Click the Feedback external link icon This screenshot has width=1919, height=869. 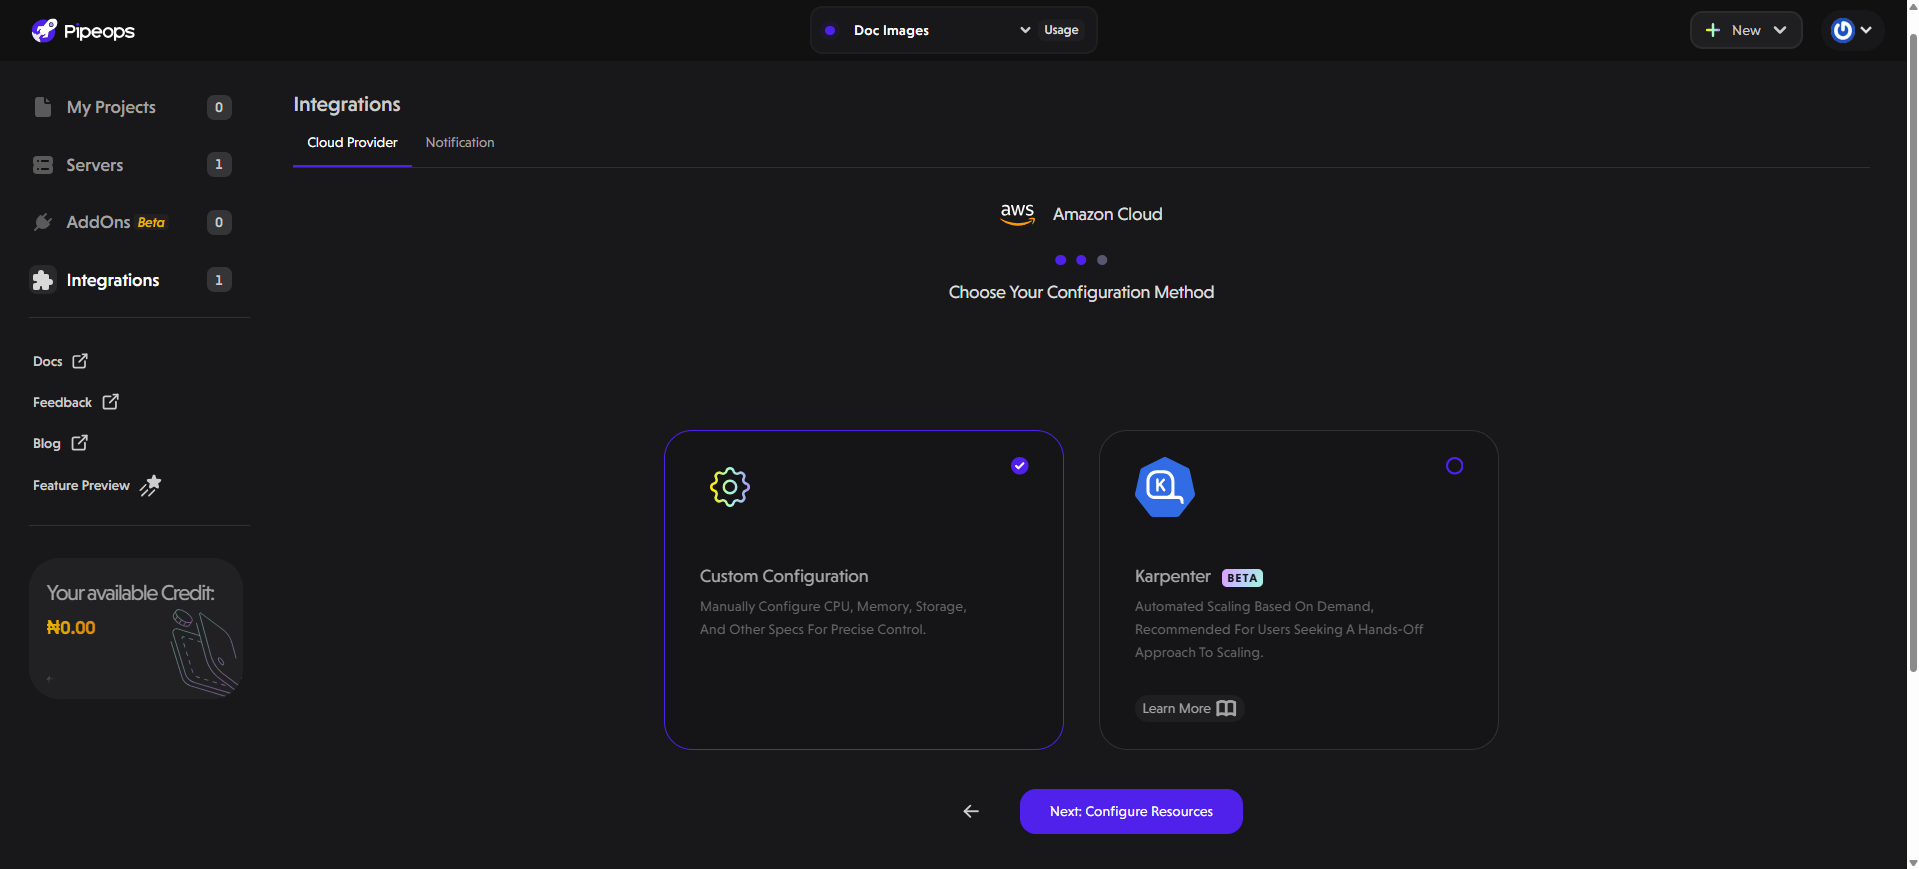pyautogui.click(x=110, y=402)
